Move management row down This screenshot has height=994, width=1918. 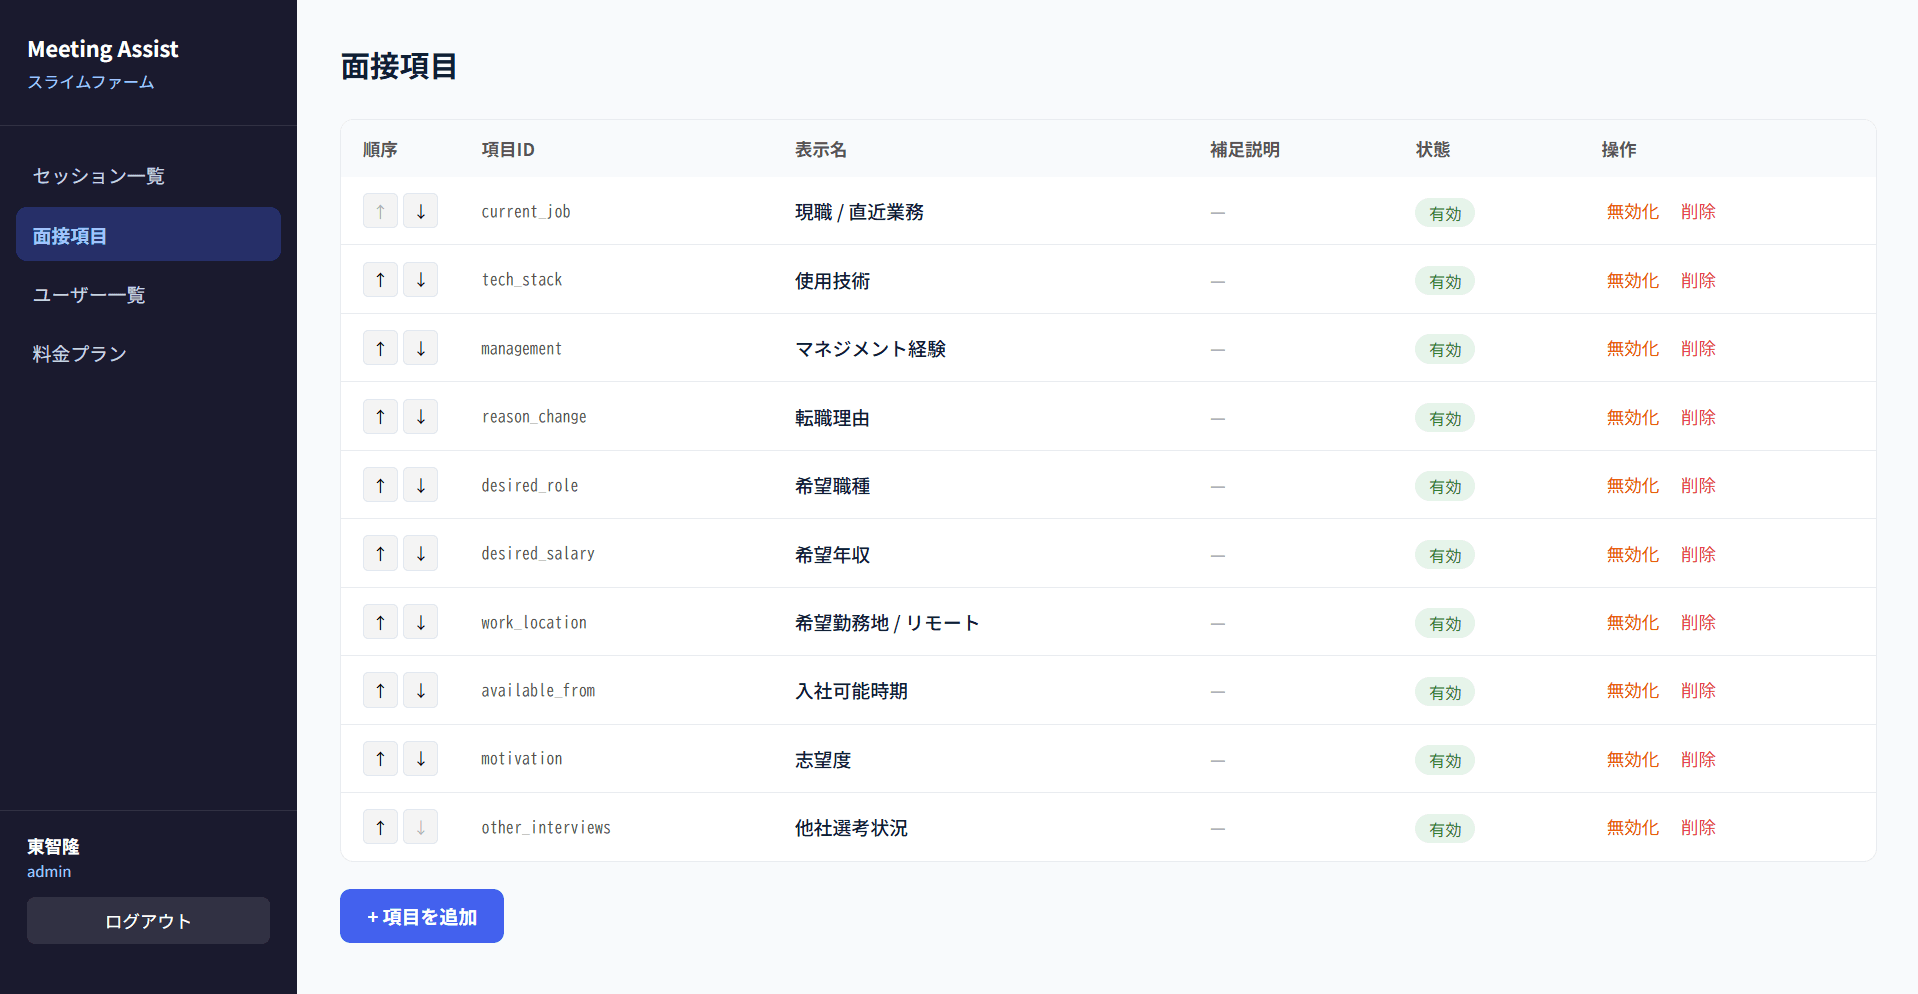[x=420, y=348]
